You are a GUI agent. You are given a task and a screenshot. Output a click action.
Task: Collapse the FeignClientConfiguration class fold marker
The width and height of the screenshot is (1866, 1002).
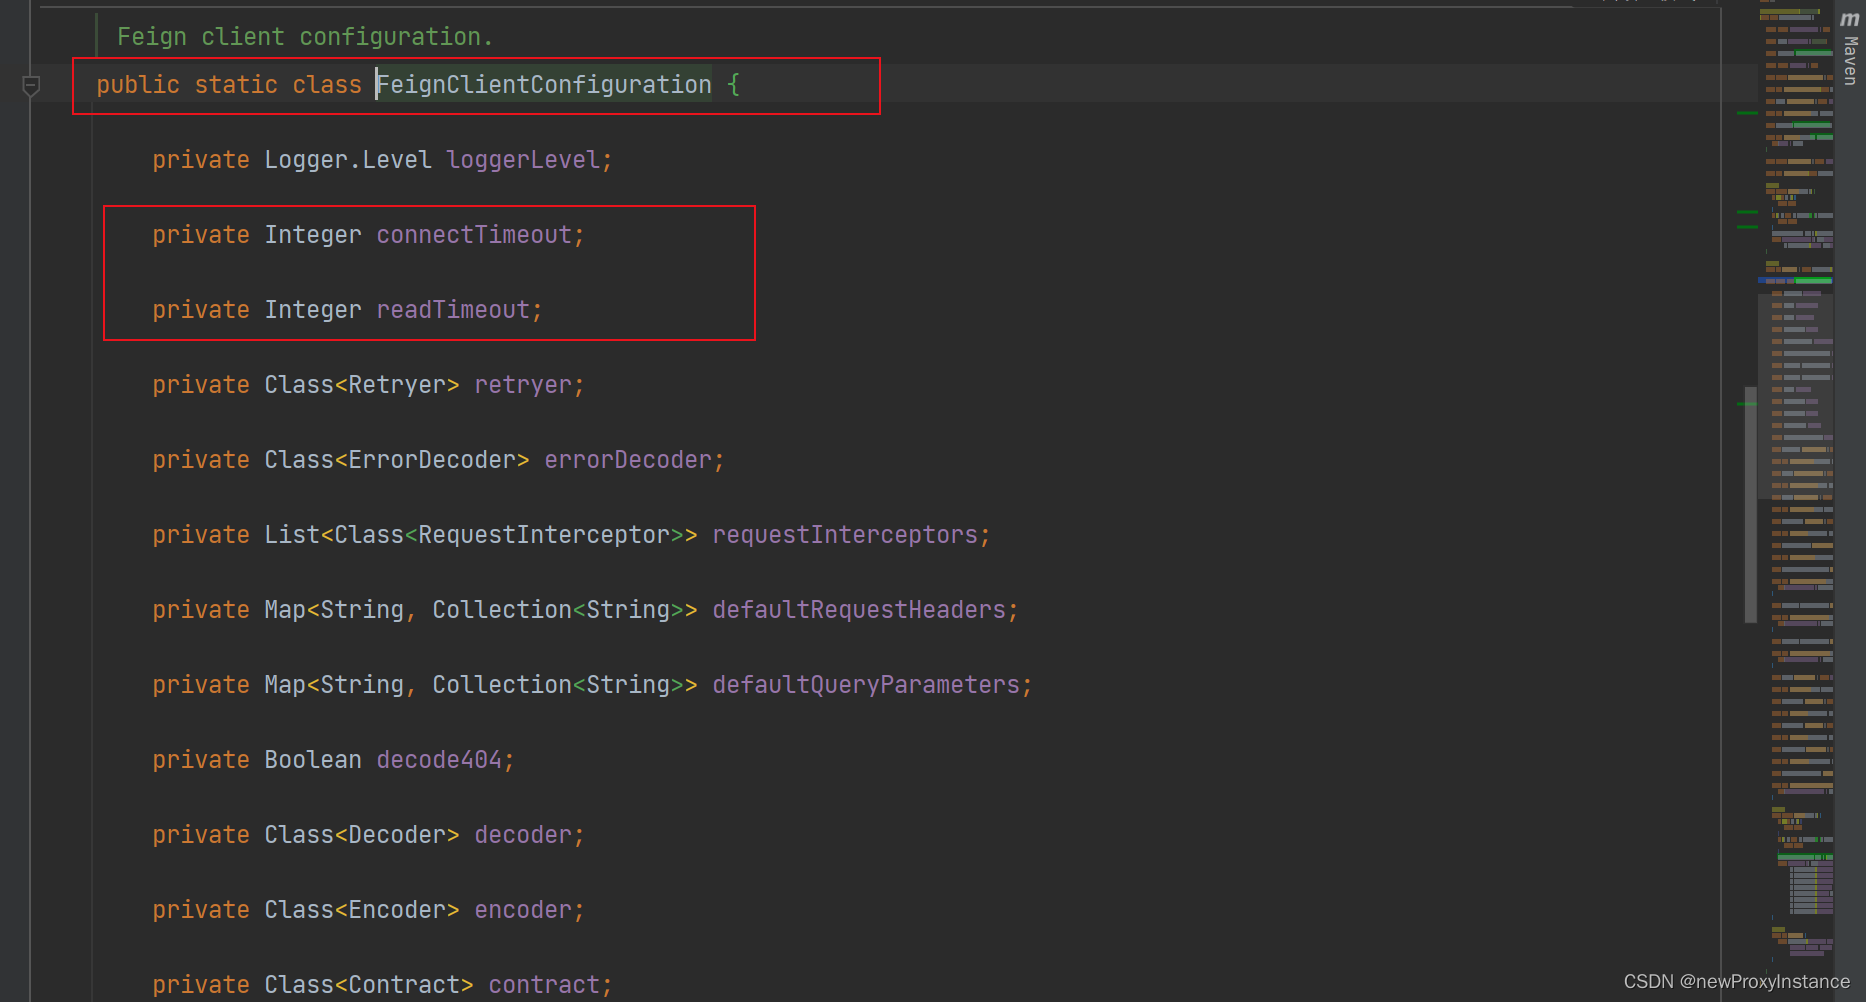click(31, 86)
